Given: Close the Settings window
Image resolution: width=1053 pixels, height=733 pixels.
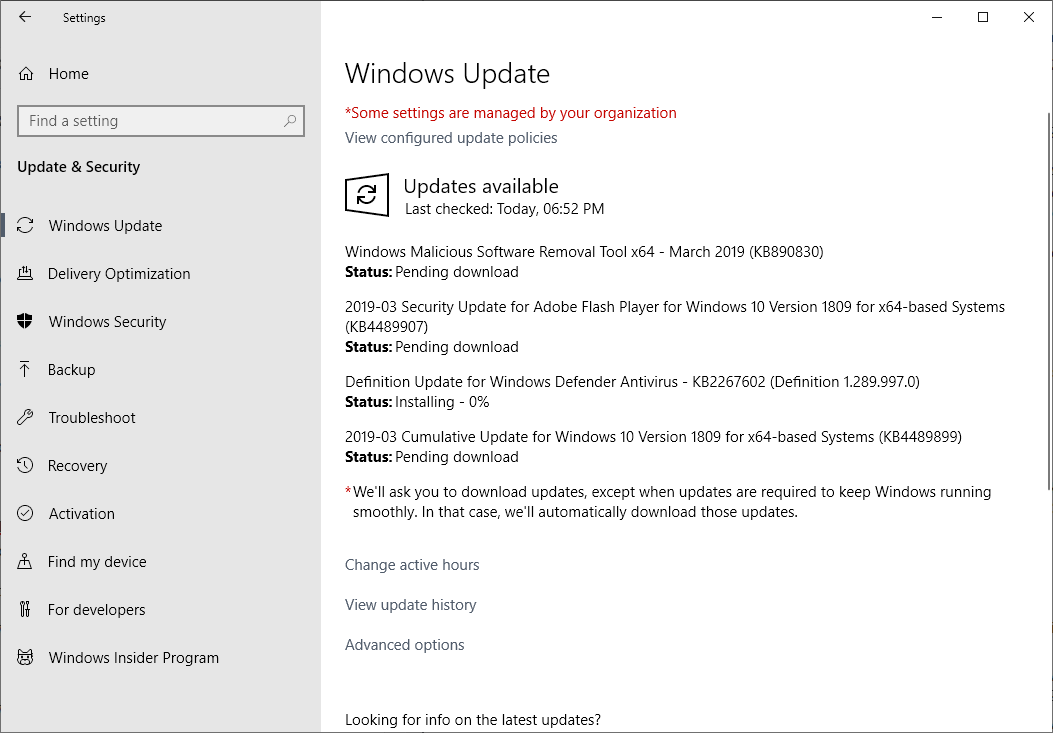Looking at the screenshot, I should (x=1028, y=17).
